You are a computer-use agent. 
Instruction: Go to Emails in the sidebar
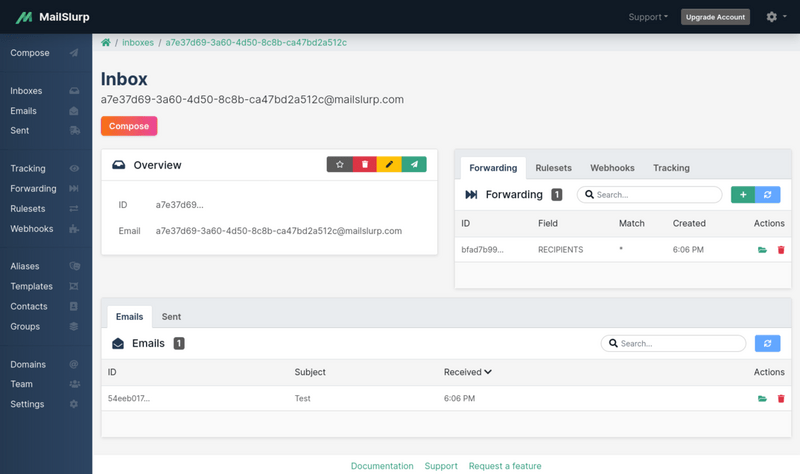(x=45, y=111)
